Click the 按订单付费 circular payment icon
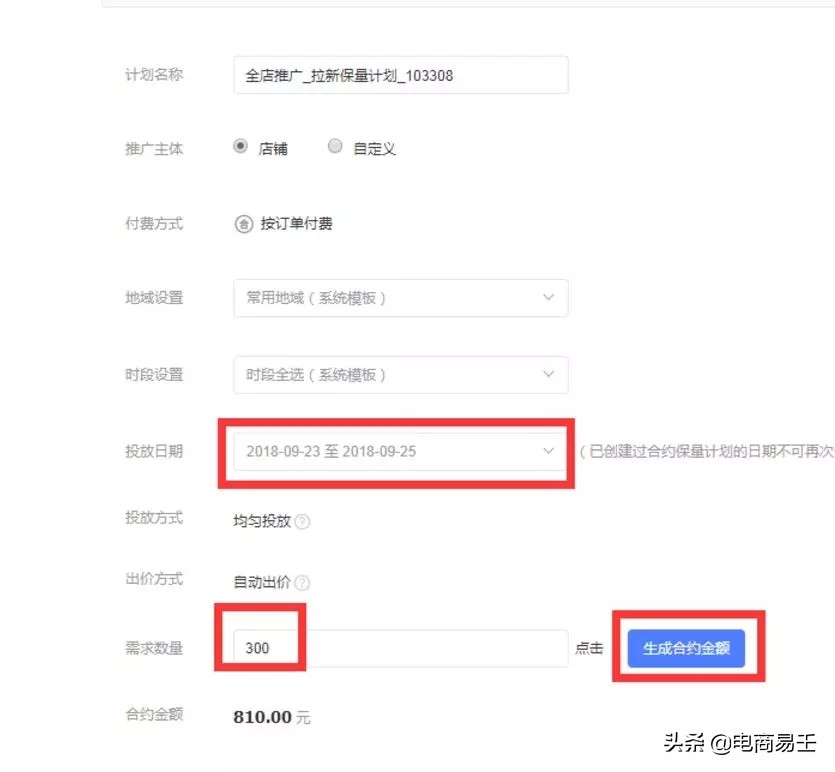The height and width of the screenshot is (772, 835). 244,224
